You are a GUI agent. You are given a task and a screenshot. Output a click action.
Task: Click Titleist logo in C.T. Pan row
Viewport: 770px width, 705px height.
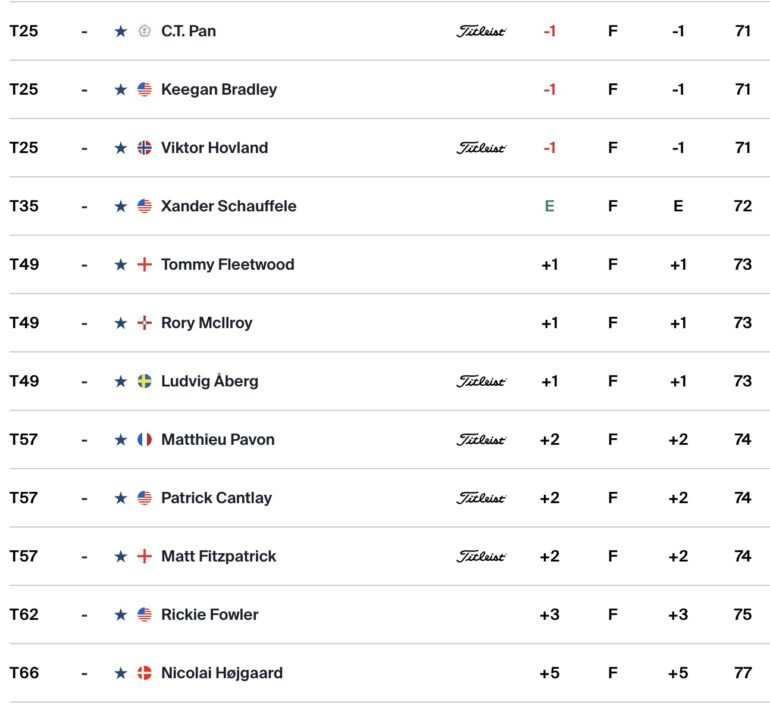pos(481,31)
